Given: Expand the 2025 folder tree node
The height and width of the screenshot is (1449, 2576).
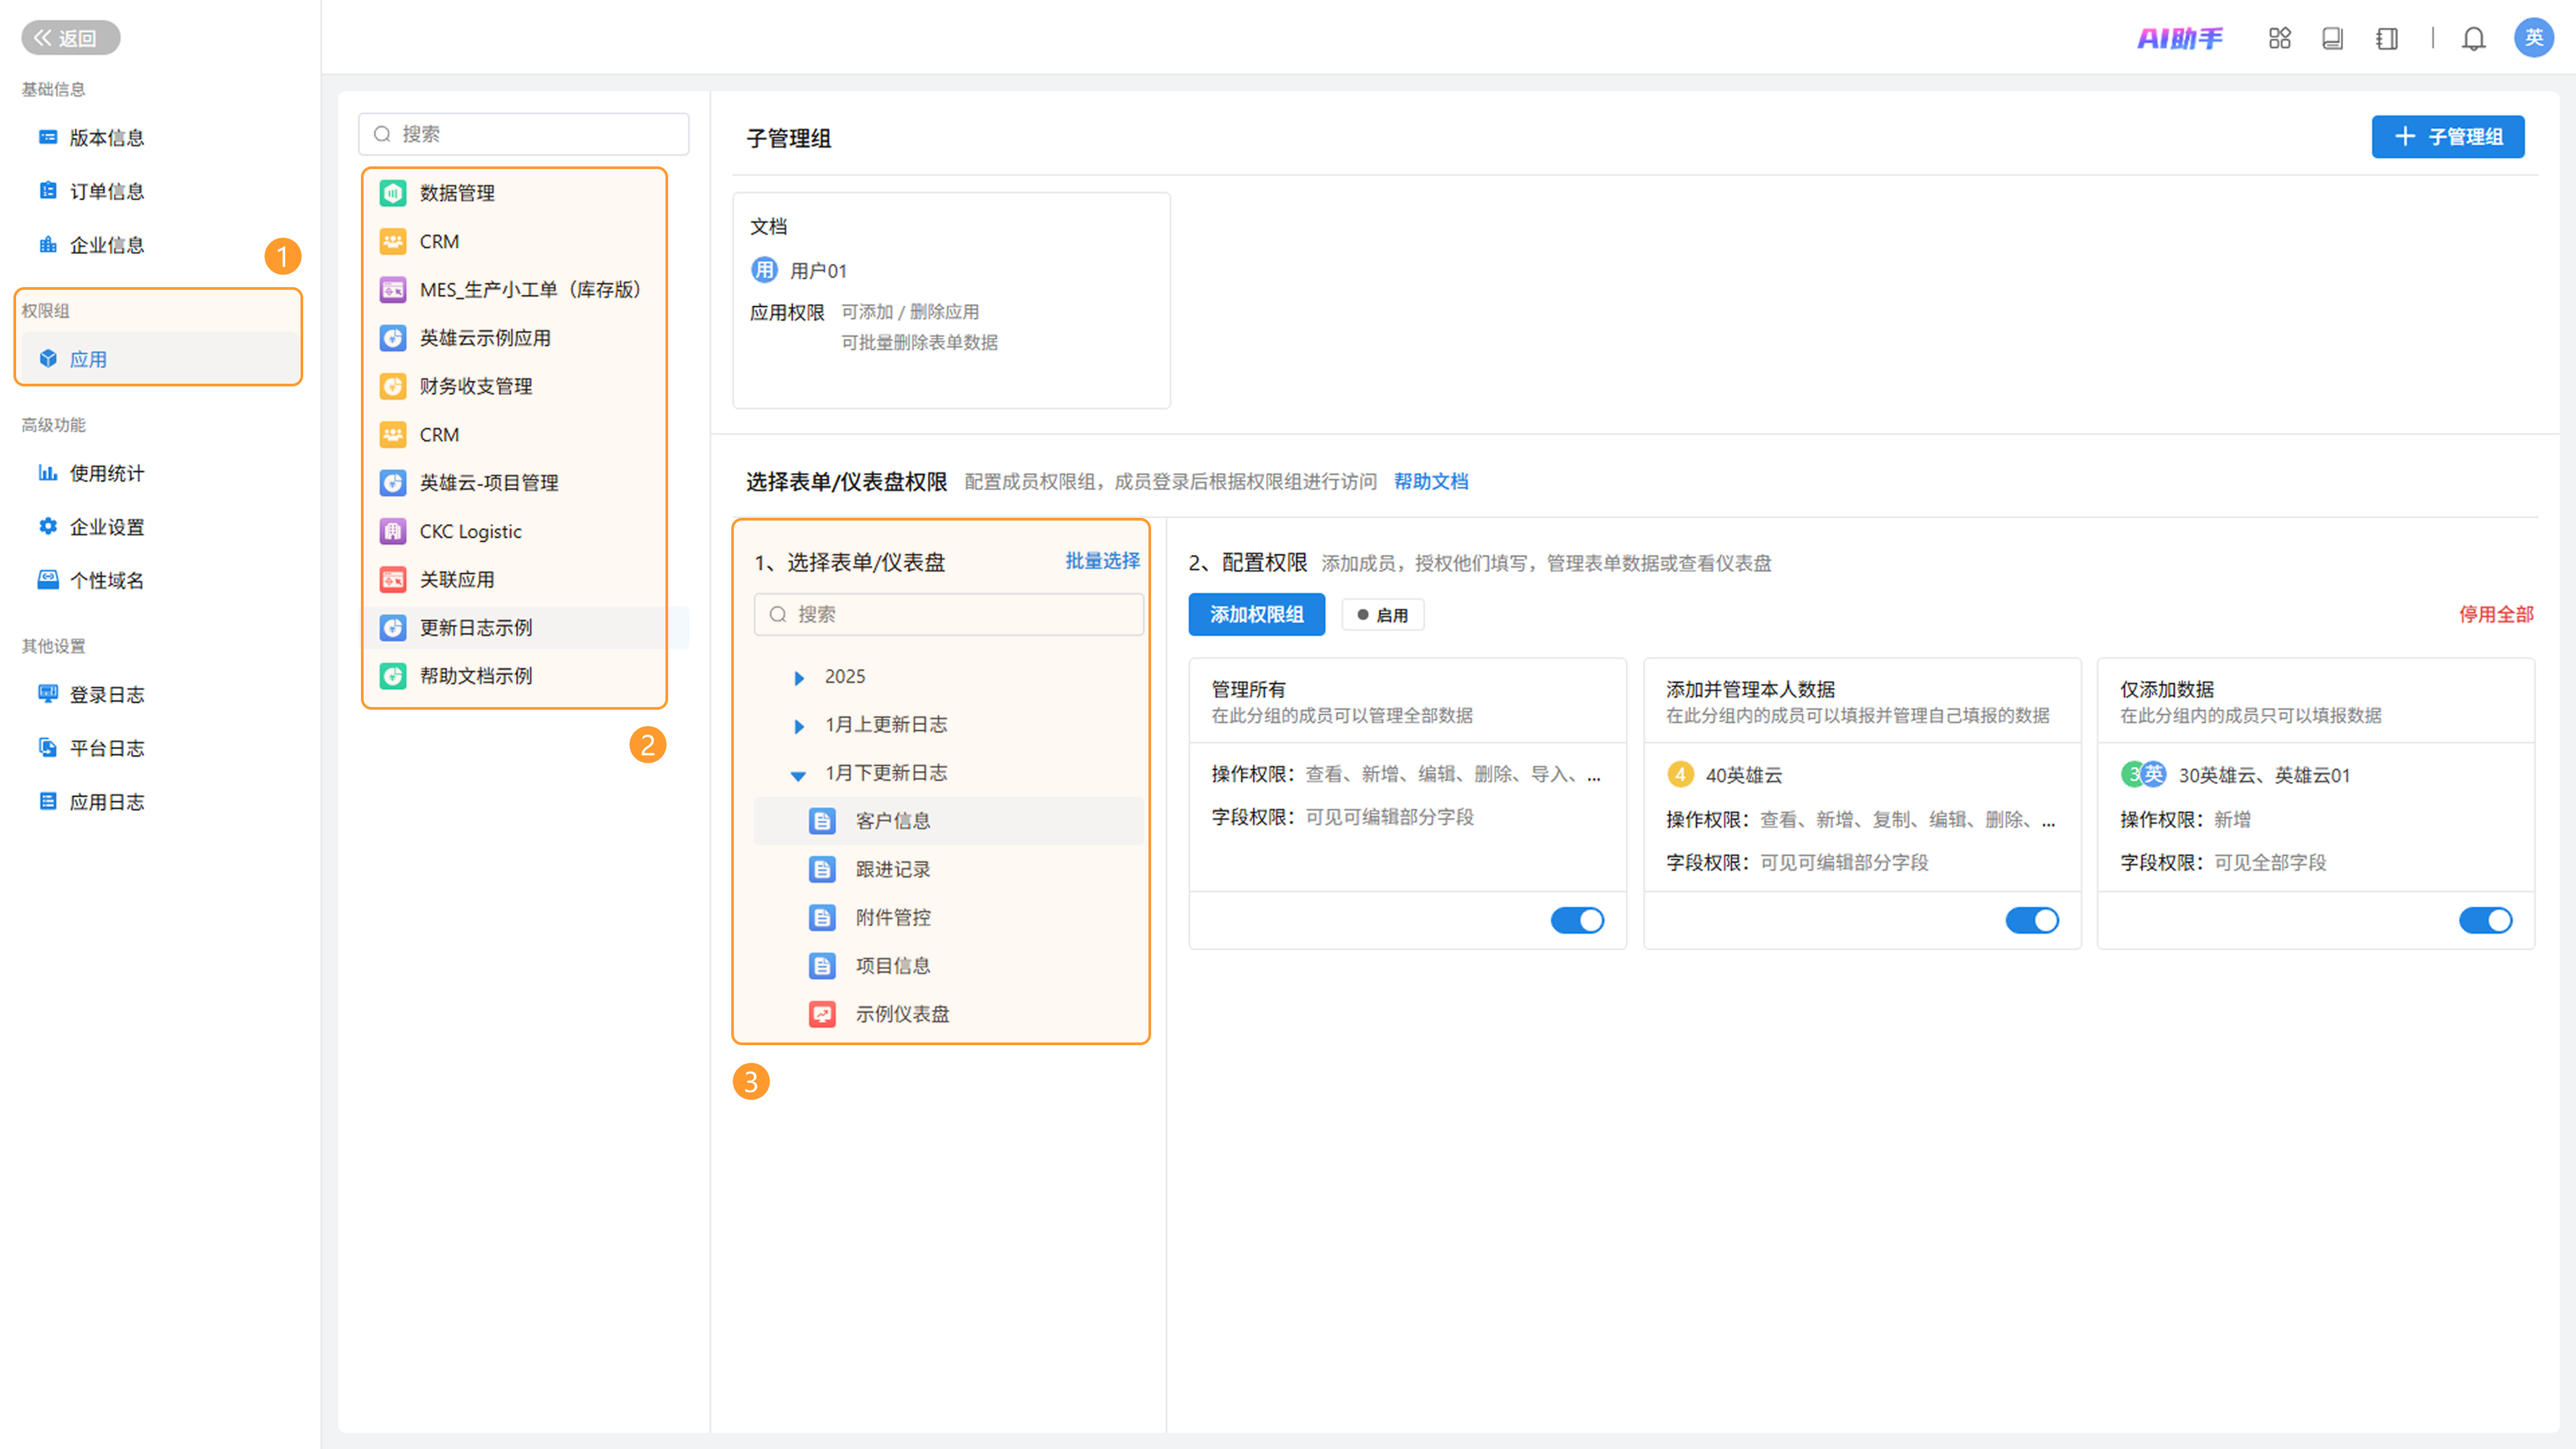Looking at the screenshot, I should pos(799,678).
